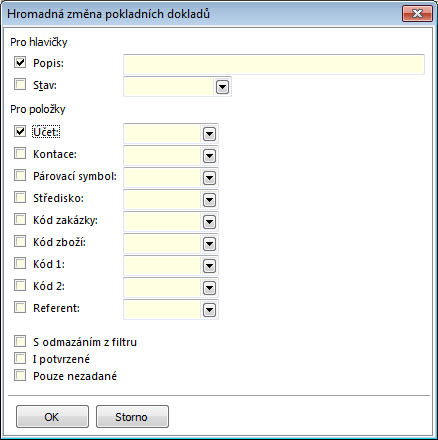Expand the Účet dropdown arrow
This screenshot has width=438, height=440.
(209, 134)
